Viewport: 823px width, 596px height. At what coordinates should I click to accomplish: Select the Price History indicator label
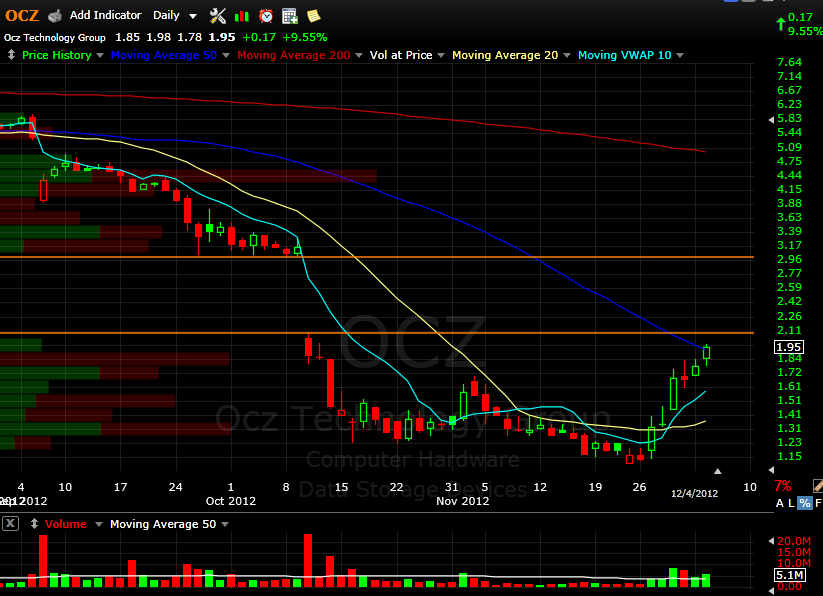point(57,55)
